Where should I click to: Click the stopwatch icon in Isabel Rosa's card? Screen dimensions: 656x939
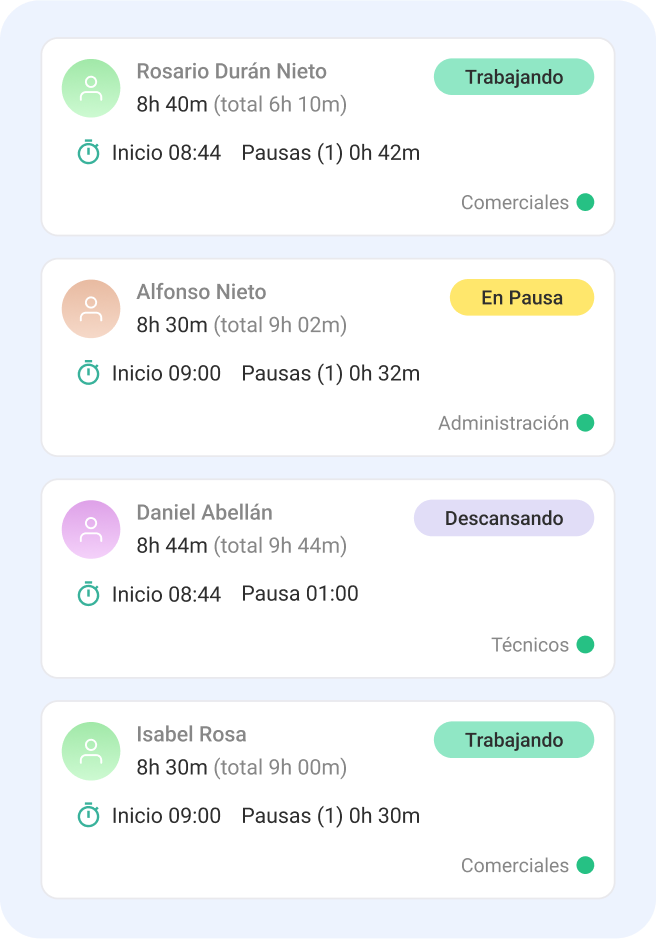click(89, 816)
